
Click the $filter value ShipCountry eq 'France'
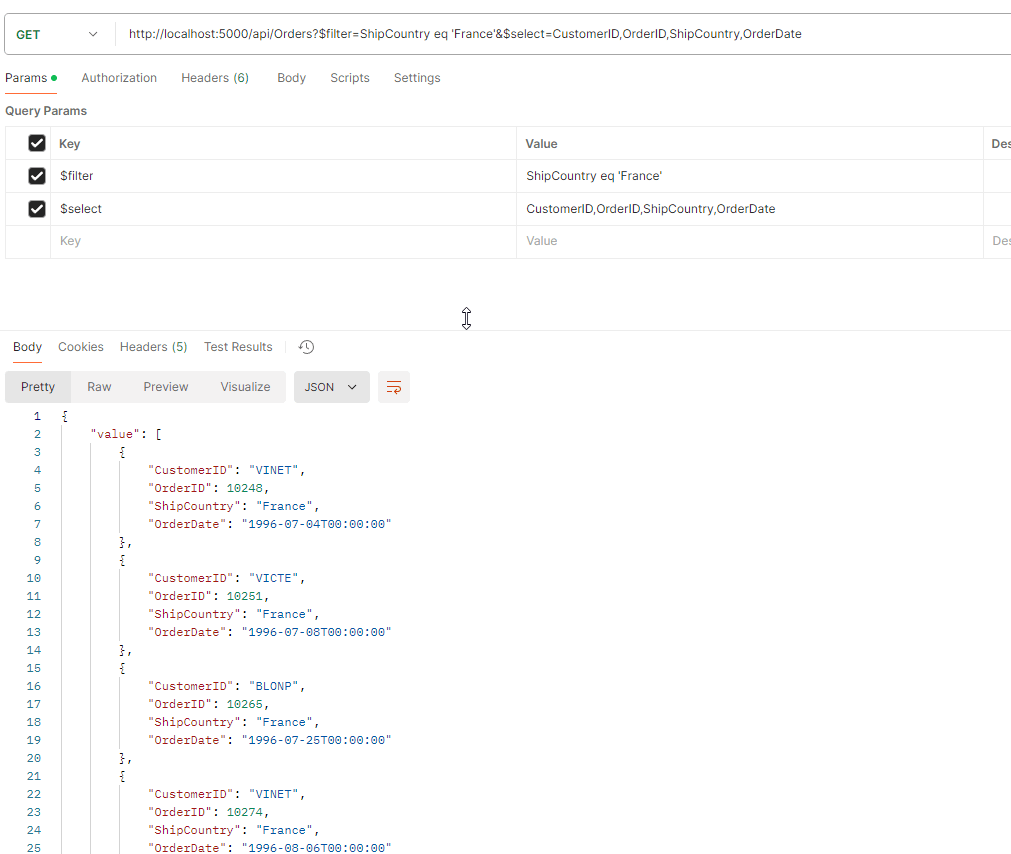click(x=594, y=176)
